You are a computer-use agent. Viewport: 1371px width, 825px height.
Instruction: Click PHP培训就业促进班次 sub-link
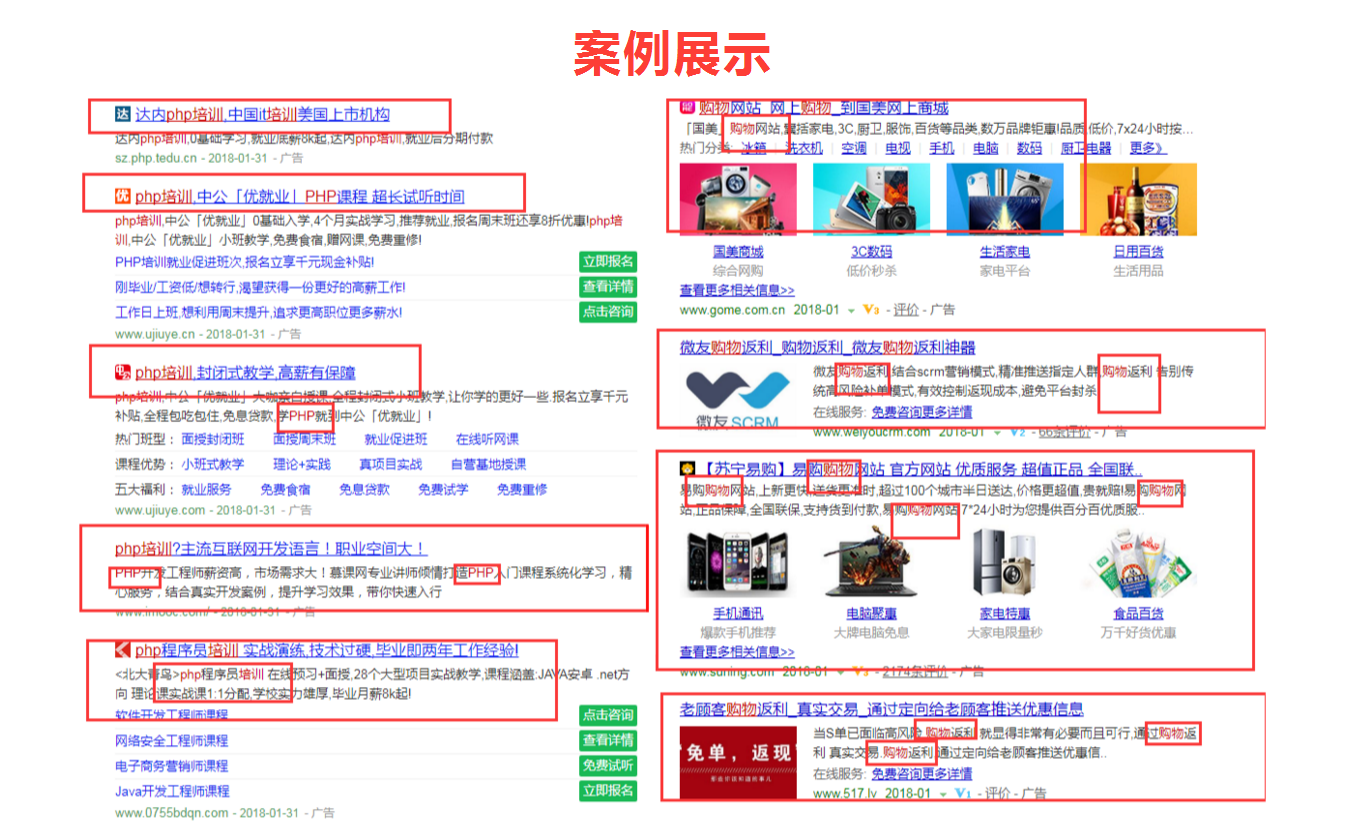click(245, 262)
